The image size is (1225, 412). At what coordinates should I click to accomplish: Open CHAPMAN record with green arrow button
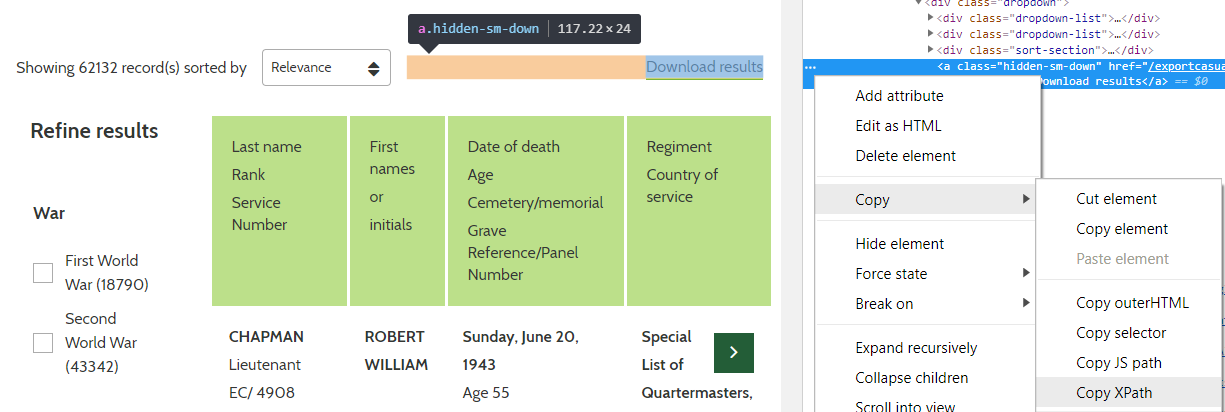pos(734,353)
